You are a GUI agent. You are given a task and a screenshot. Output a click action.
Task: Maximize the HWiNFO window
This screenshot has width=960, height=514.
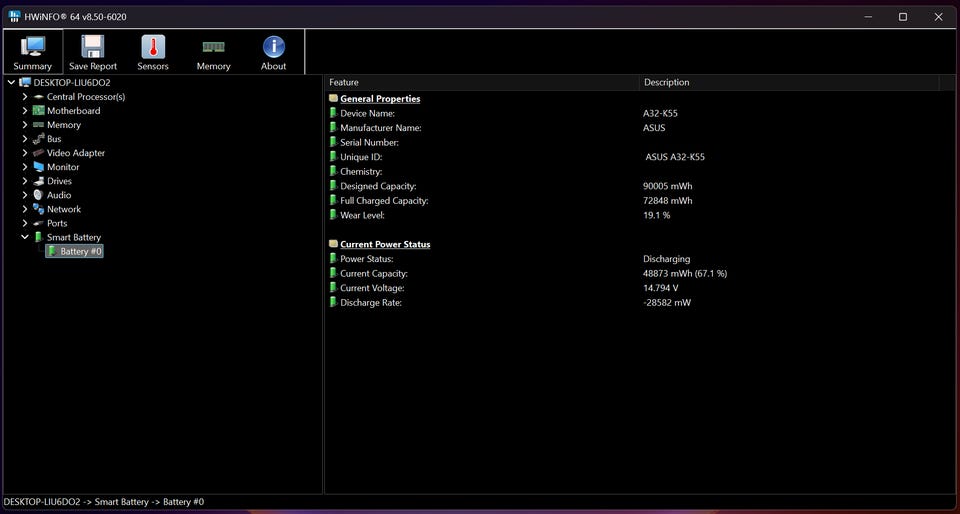click(902, 17)
